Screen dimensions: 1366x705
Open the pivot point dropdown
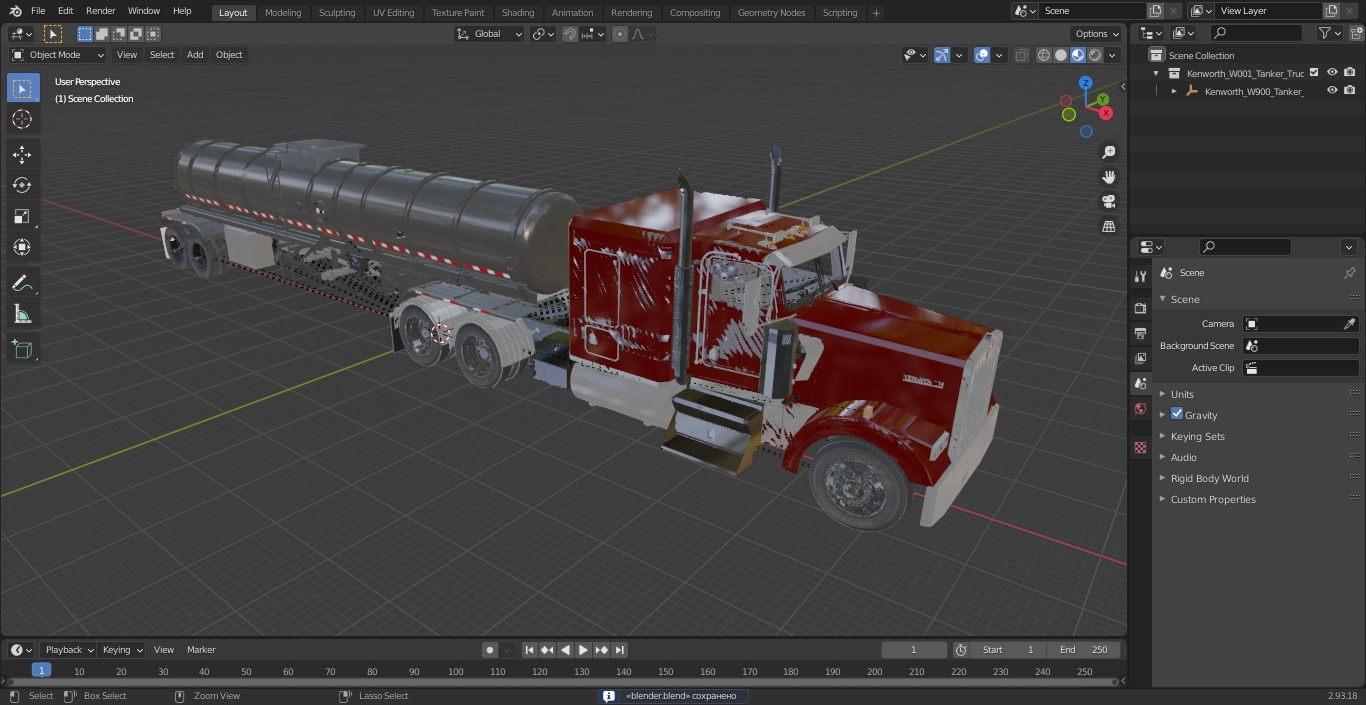point(543,34)
